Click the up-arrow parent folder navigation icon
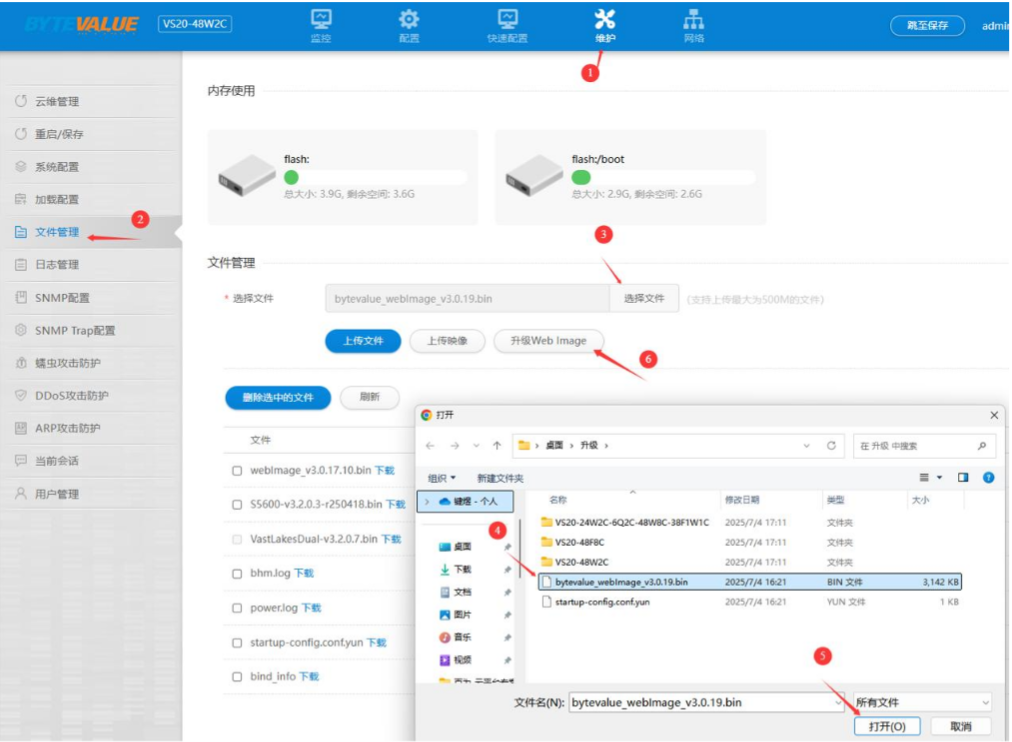 click(497, 446)
